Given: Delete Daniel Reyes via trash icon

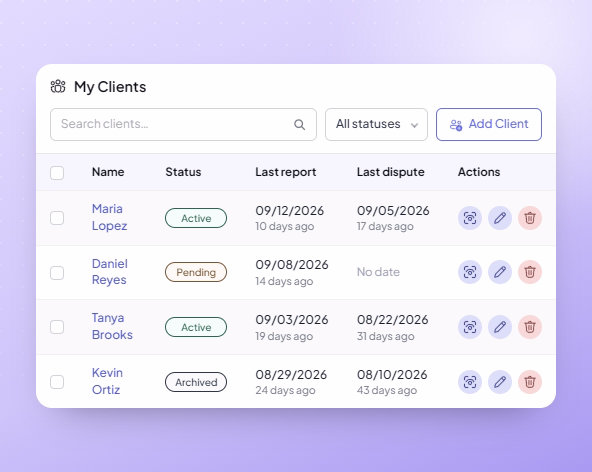Looking at the screenshot, I should tap(530, 272).
